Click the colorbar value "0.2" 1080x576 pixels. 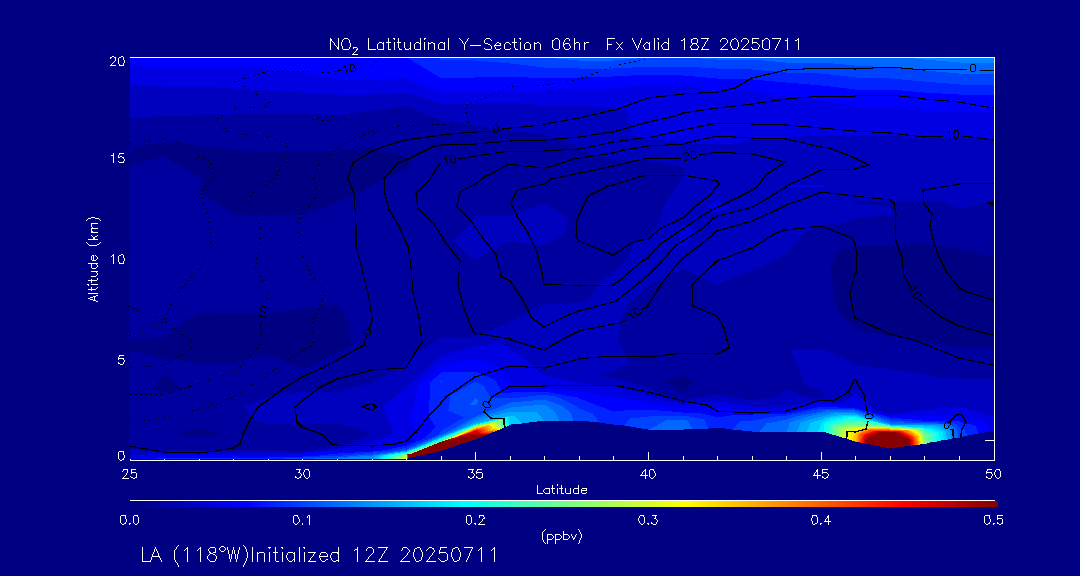tap(475, 521)
